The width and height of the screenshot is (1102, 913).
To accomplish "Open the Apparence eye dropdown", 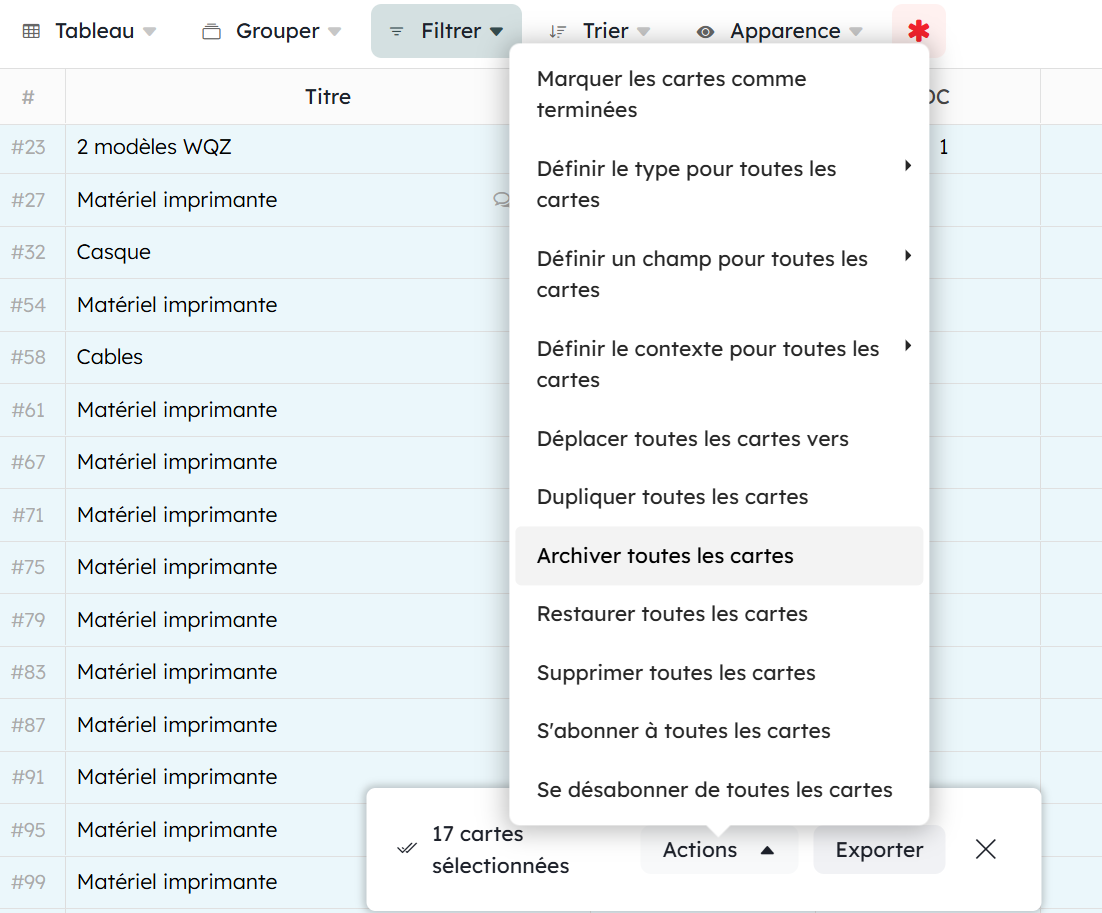I will [x=780, y=31].
